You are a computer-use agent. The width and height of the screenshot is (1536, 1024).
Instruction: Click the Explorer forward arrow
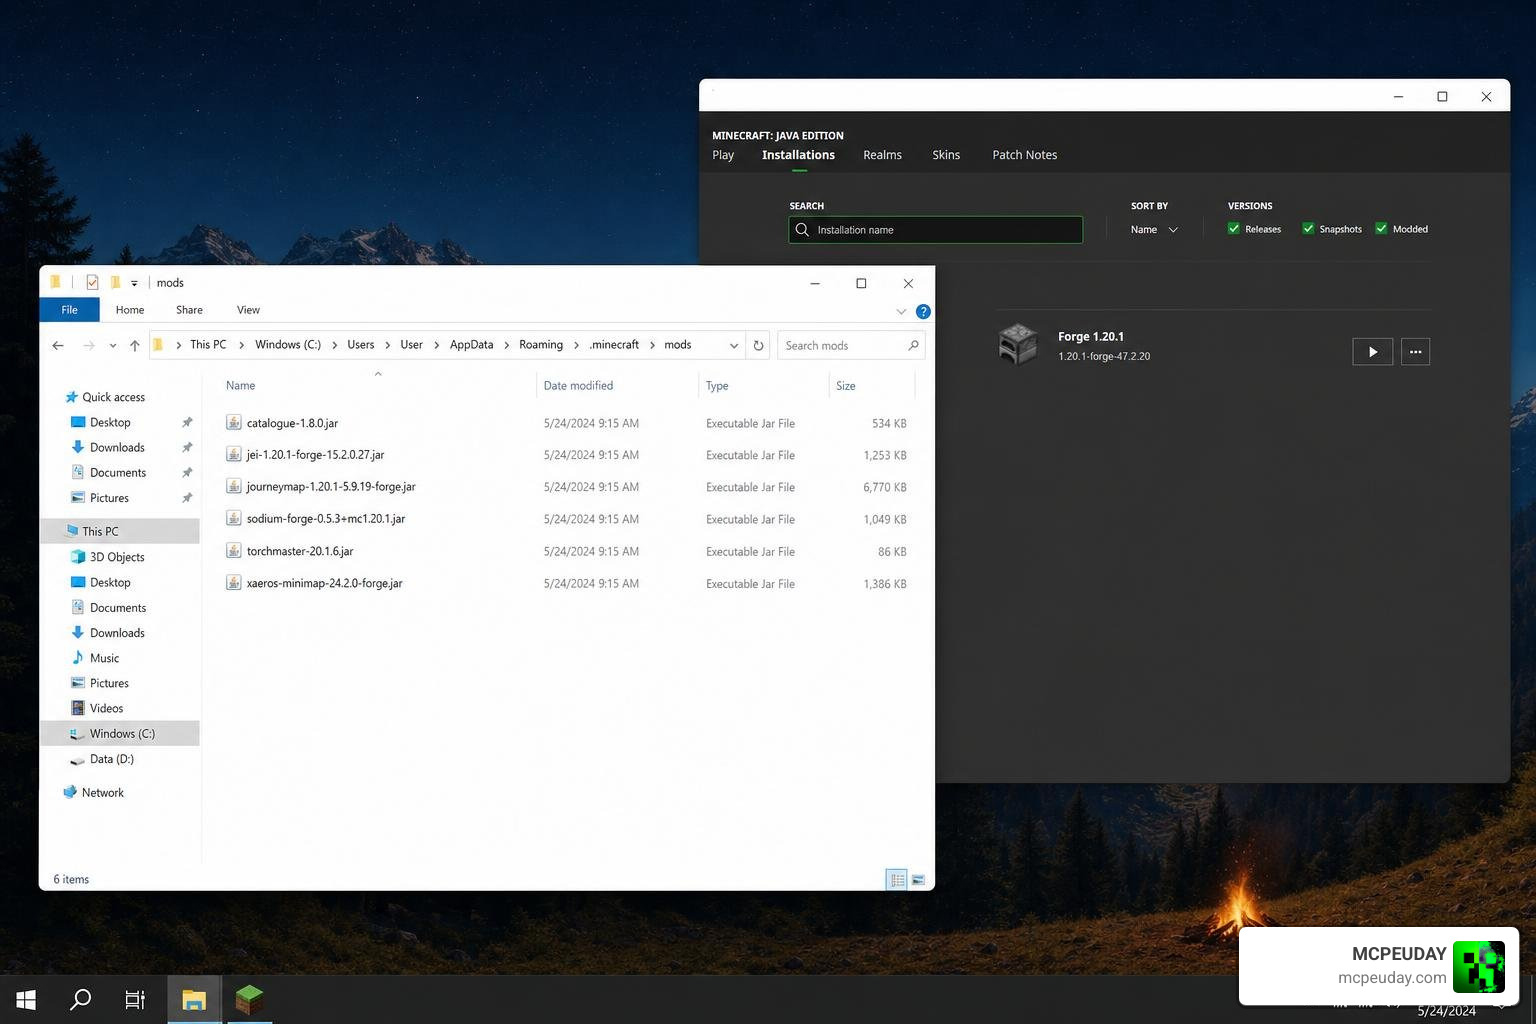click(89, 345)
